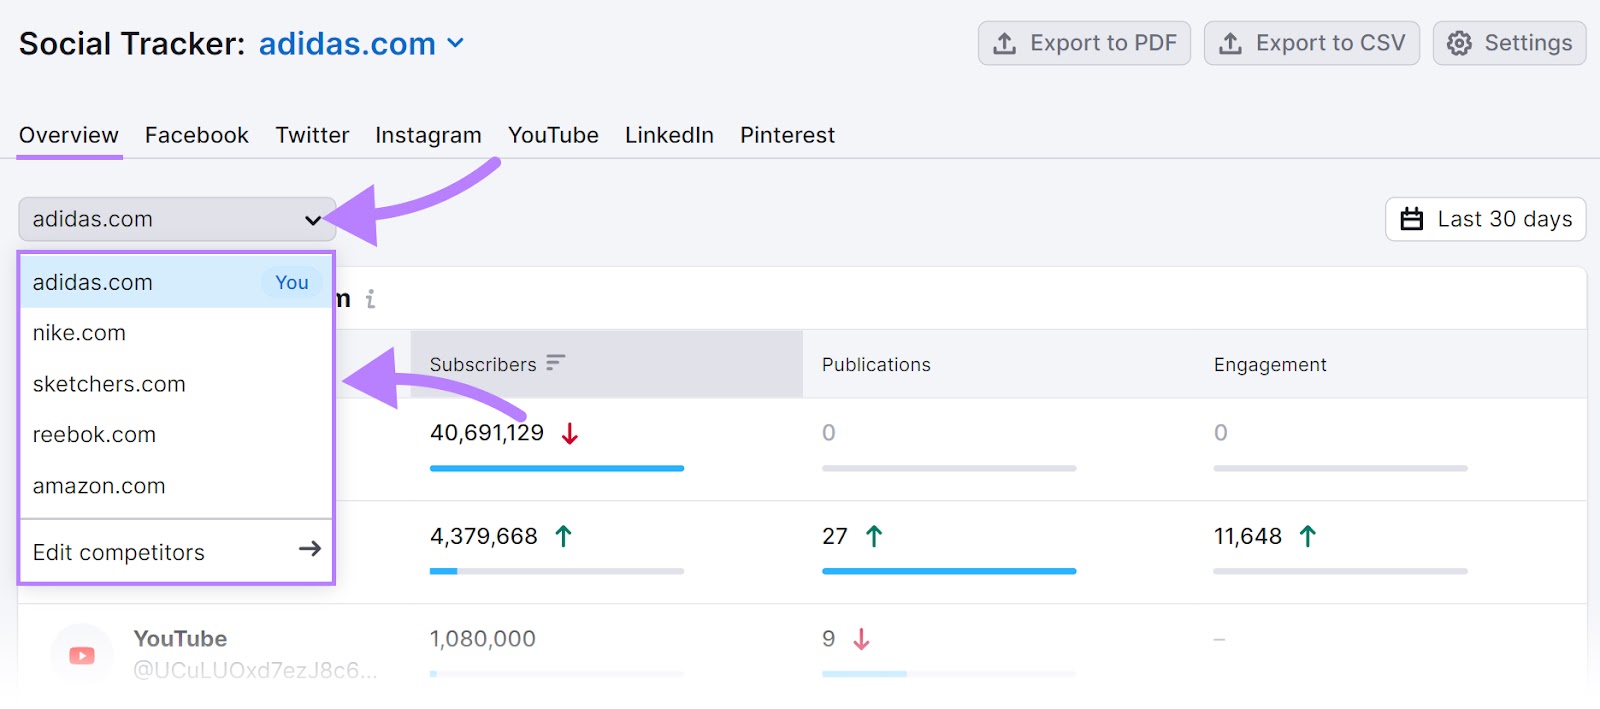
Task: Select nike.com from the competitor list
Action: pyautogui.click(x=79, y=333)
